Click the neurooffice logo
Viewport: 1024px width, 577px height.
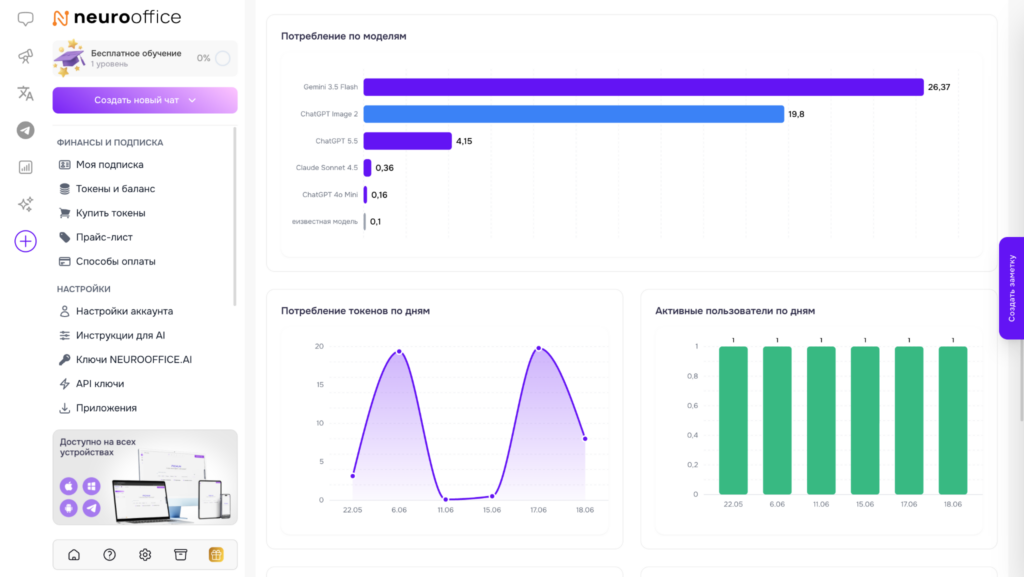tap(117, 18)
